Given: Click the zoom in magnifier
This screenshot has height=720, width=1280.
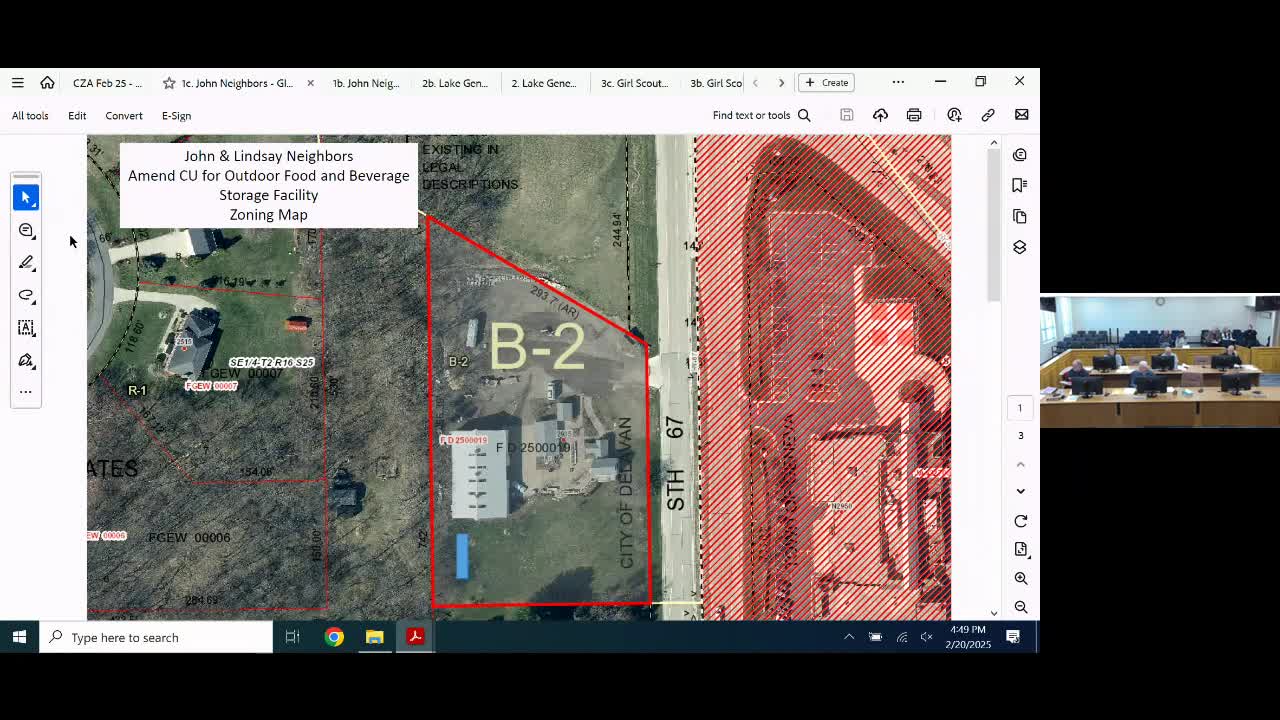Looking at the screenshot, I should tap(1020, 578).
